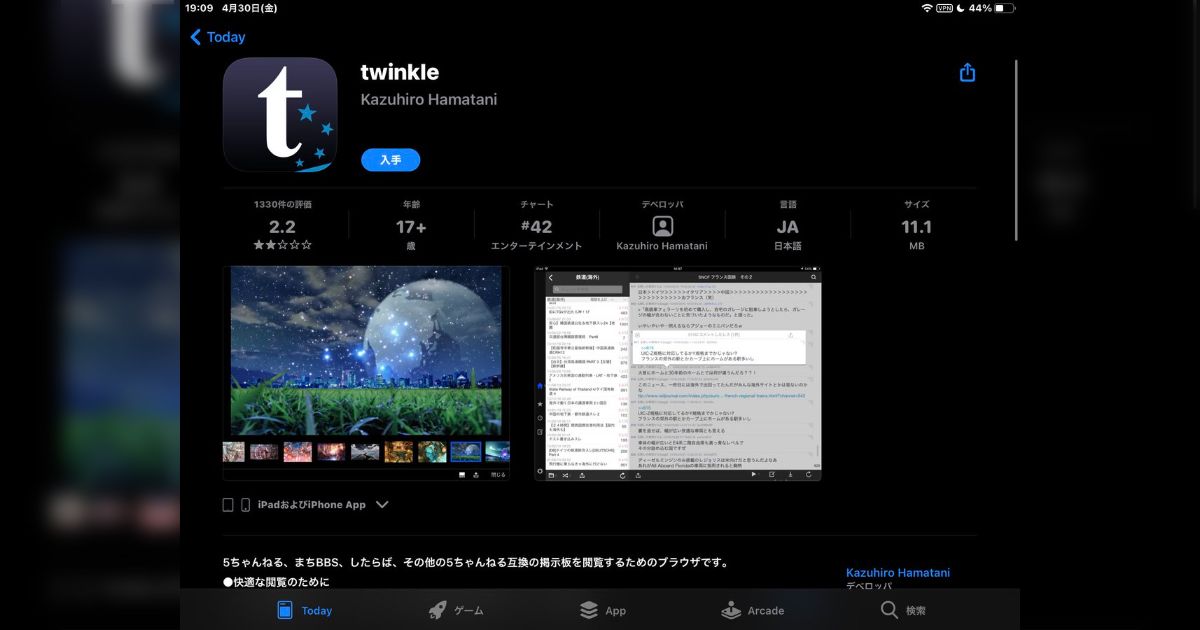Tap the 入手 button to get the app

click(x=390, y=159)
